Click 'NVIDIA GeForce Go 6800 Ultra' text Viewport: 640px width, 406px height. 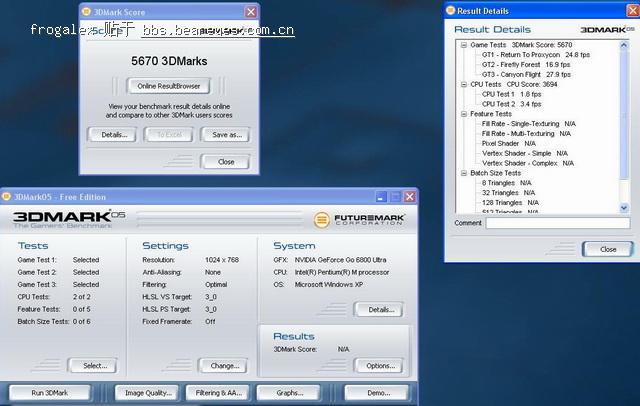[340, 260]
